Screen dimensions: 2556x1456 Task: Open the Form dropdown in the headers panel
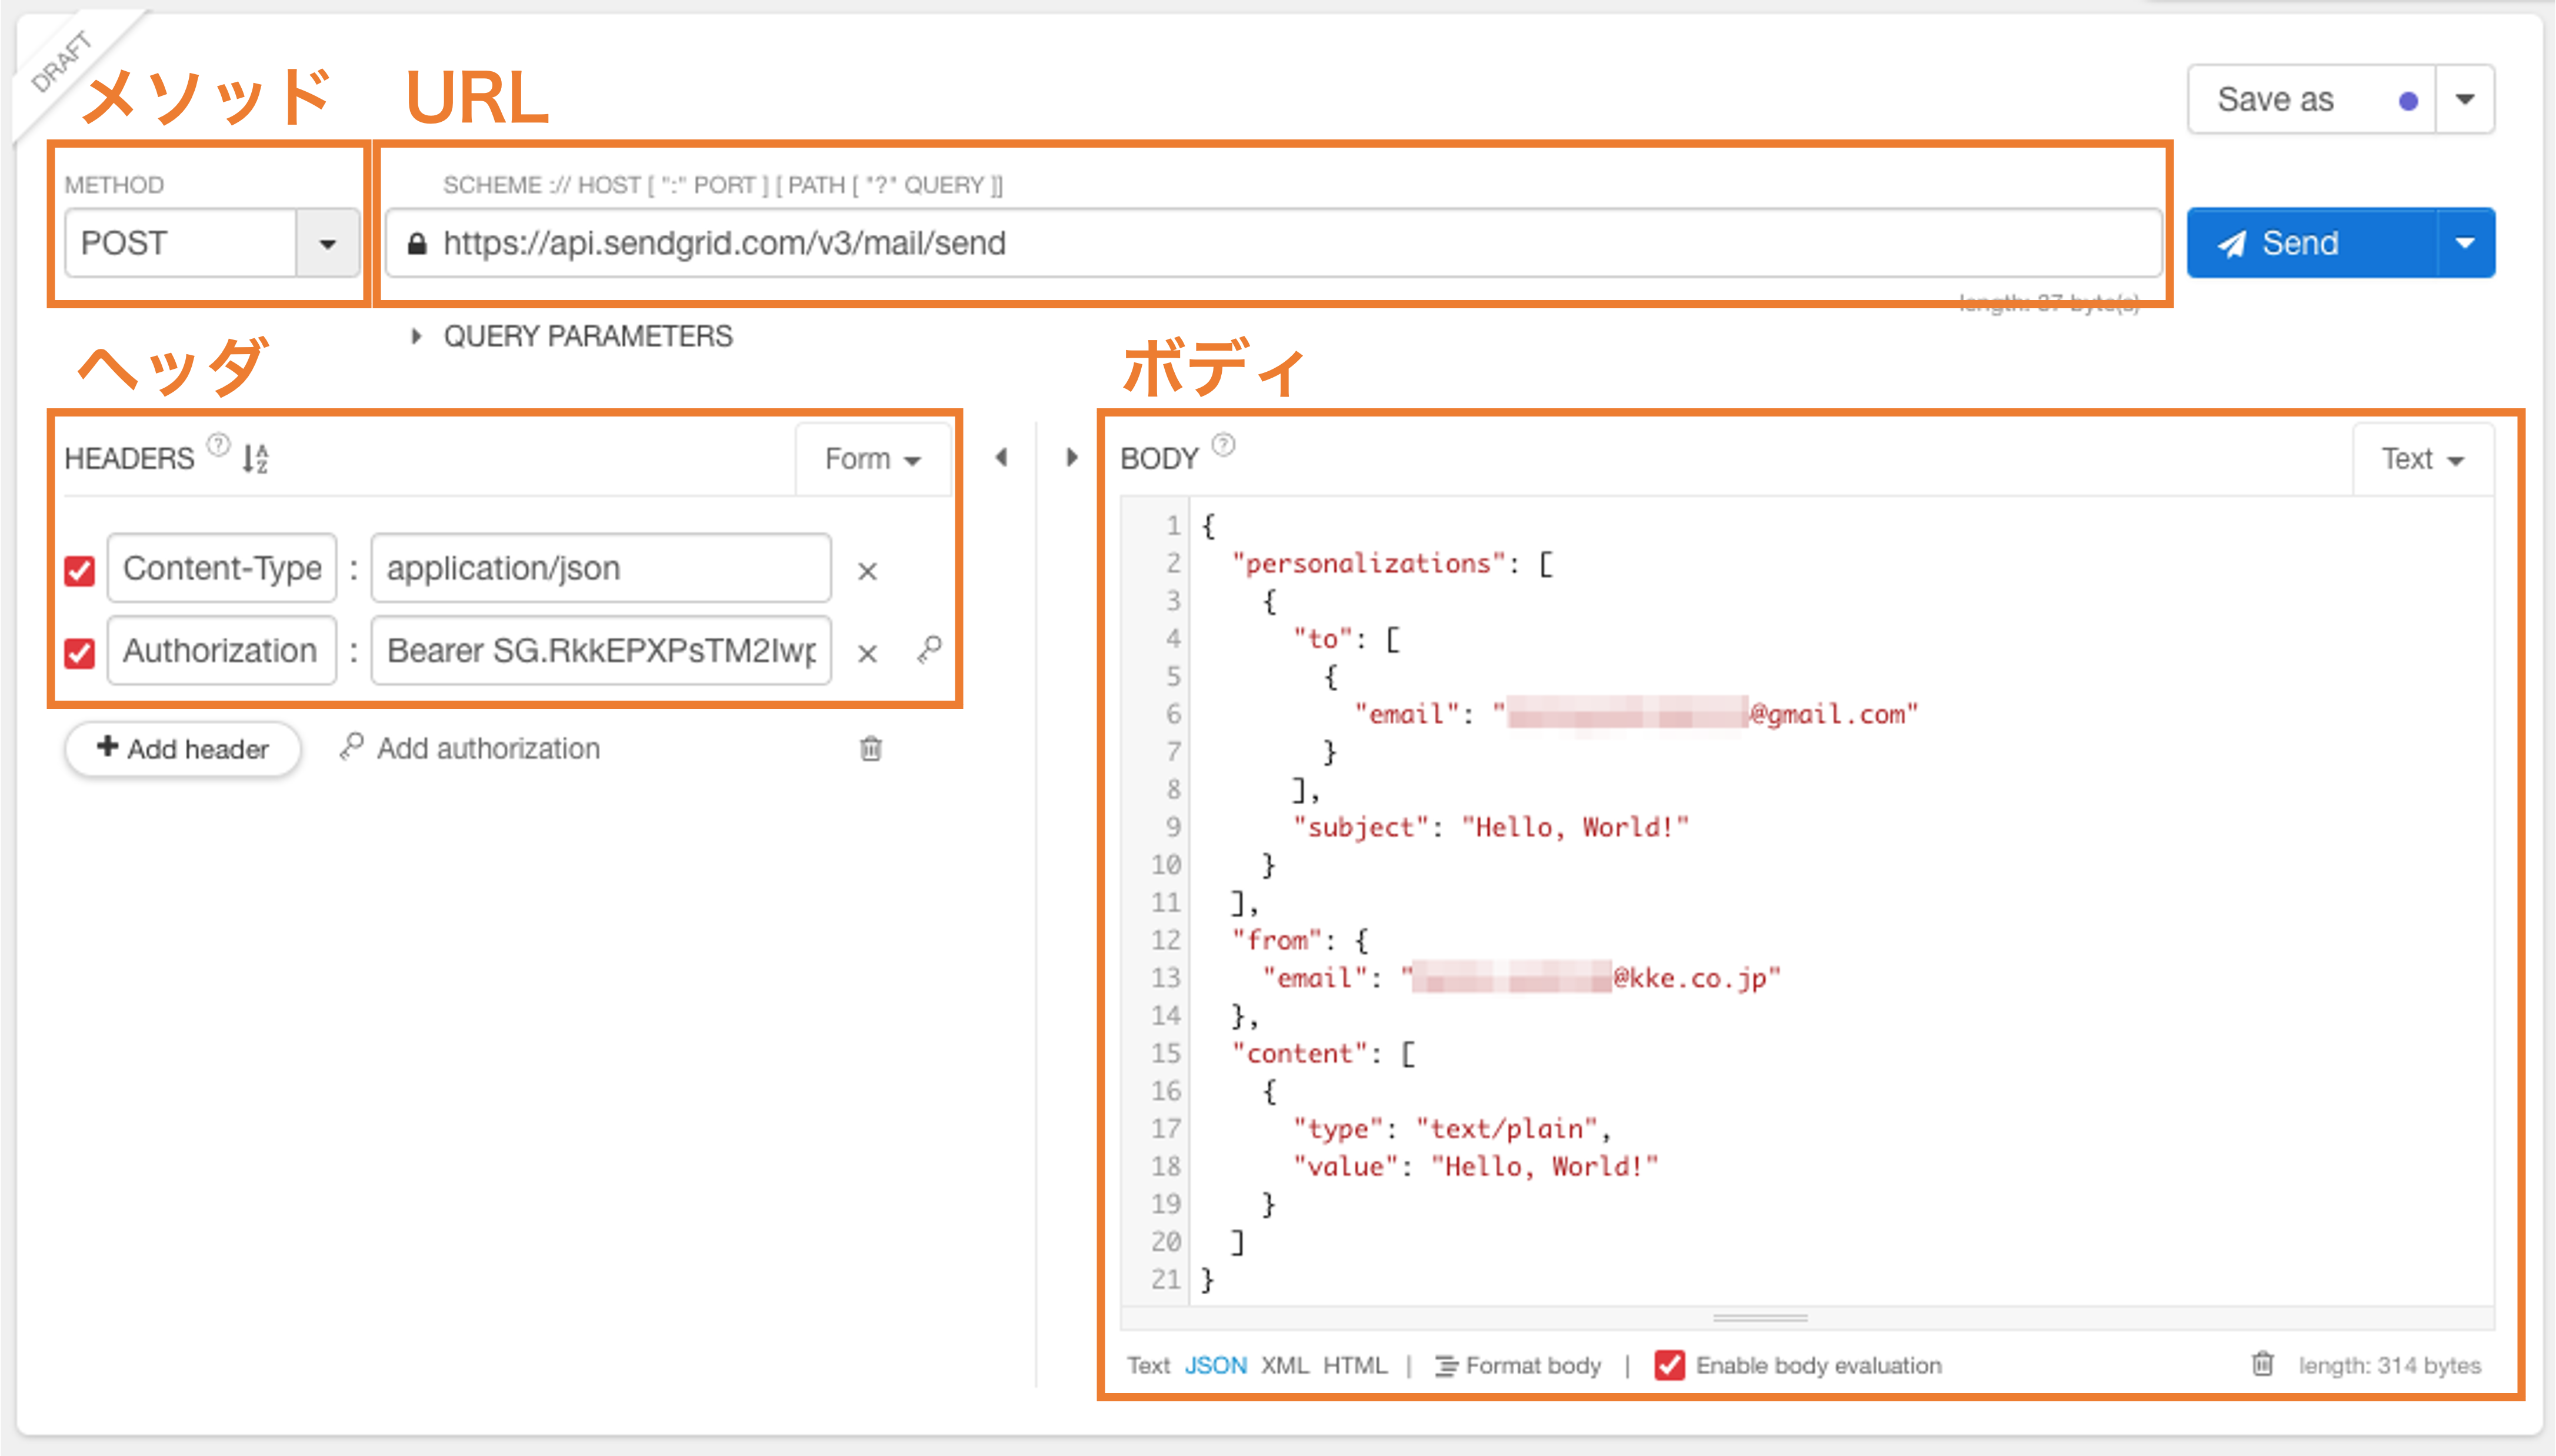tap(872, 458)
